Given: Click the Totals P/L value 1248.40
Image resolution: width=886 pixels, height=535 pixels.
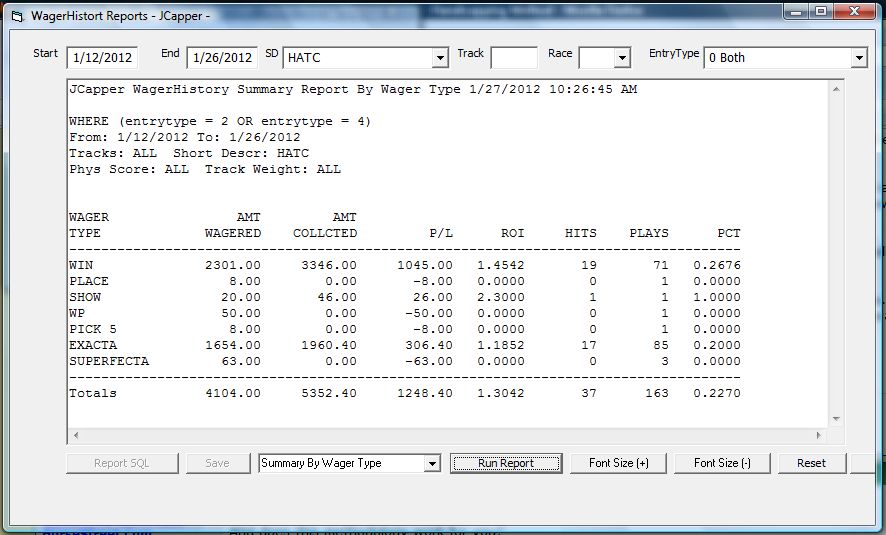Looking at the screenshot, I should (425, 393).
